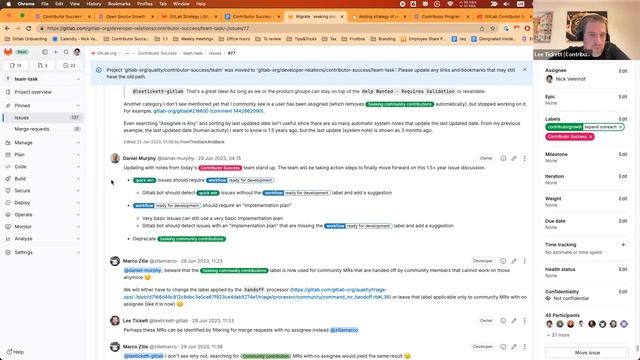The width and height of the screenshot is (640, 360).
Task: Click the Contributor Success breadcrumb
Action: click(x=157, y=53)
